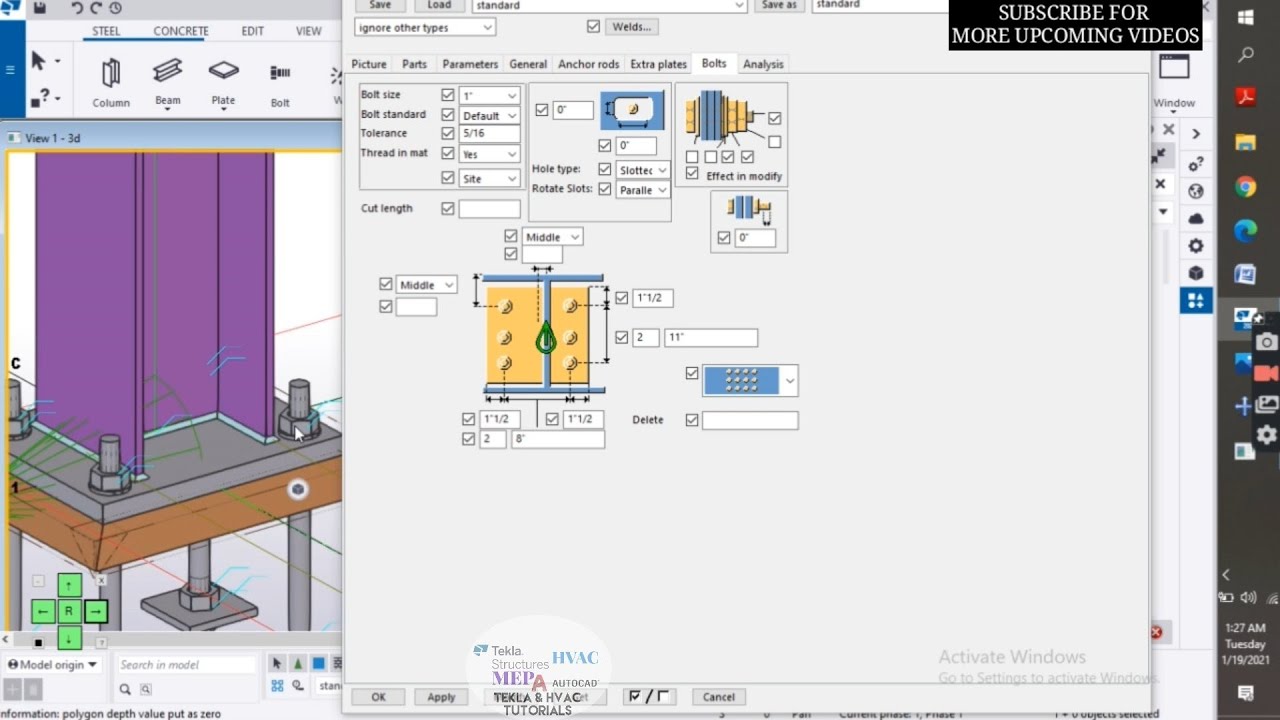This screenshot has width=1280, height=720.
Task: Click the selection arrow tool
Action: pos(39,61)
